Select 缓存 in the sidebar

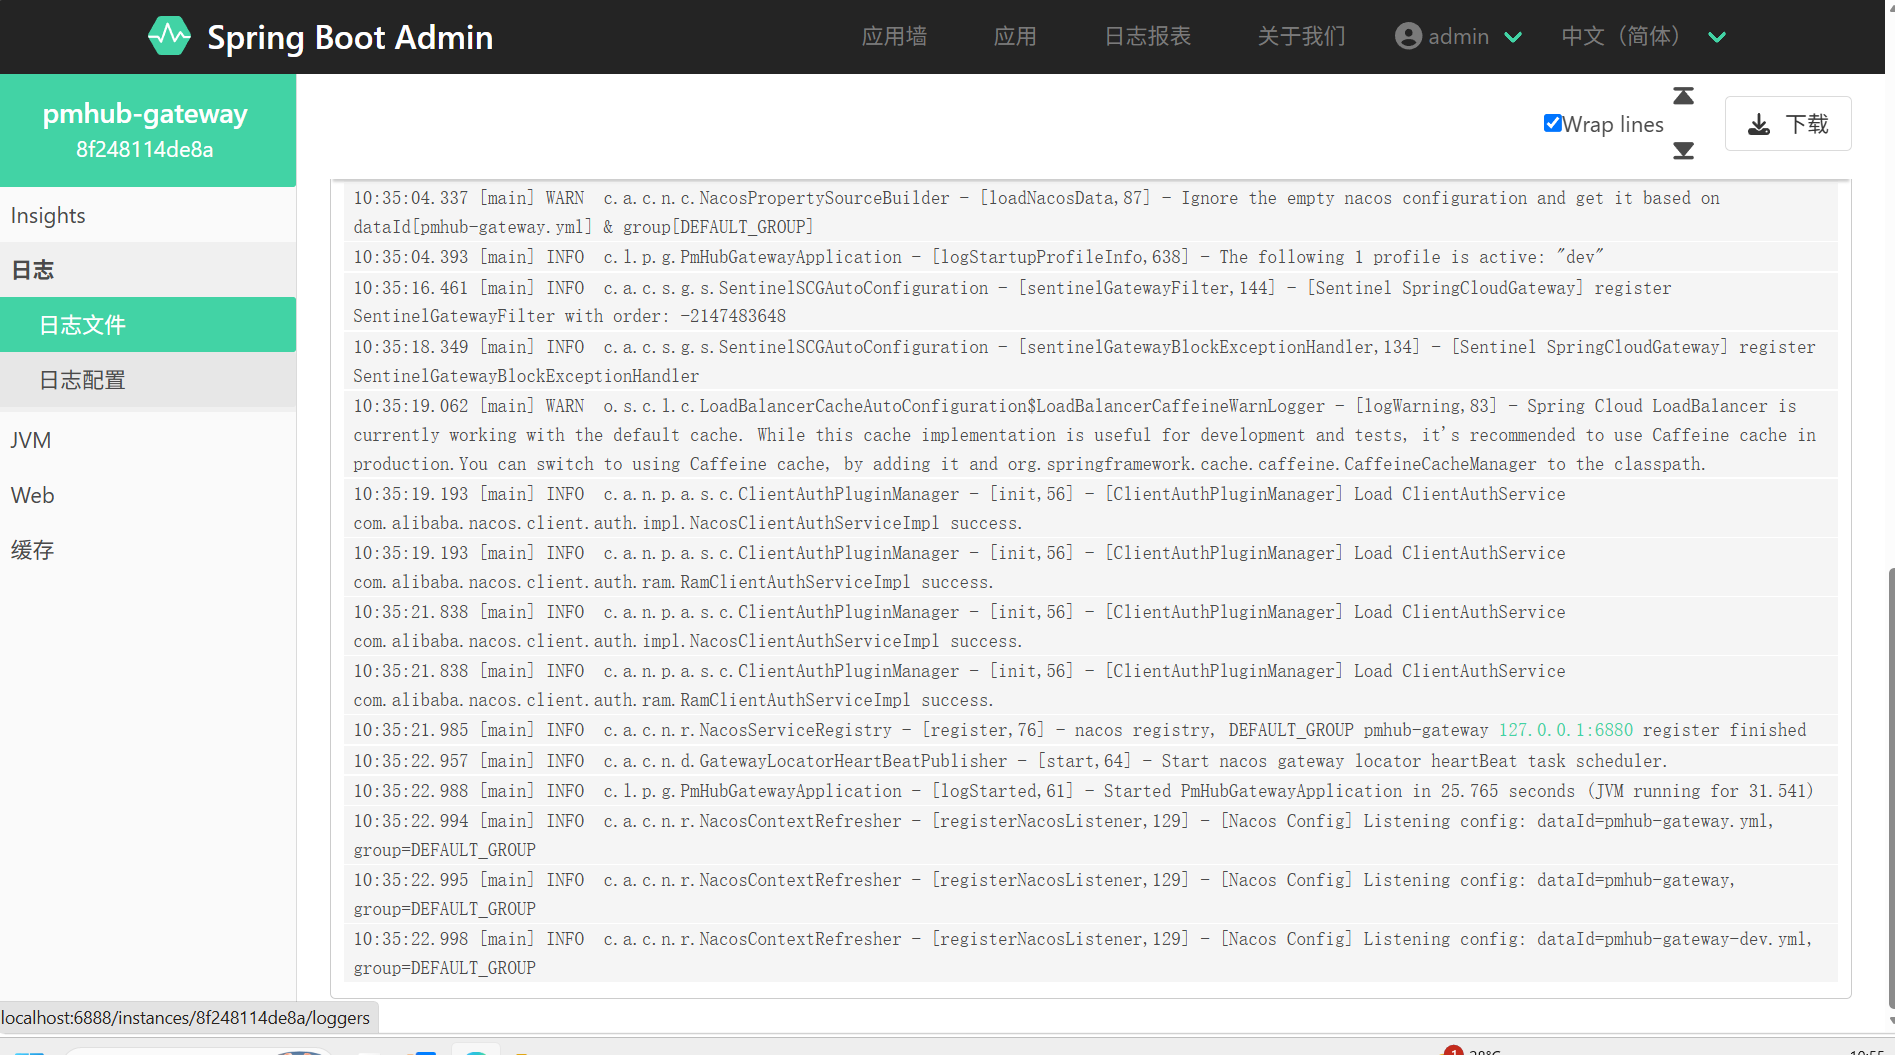(148, 550)
